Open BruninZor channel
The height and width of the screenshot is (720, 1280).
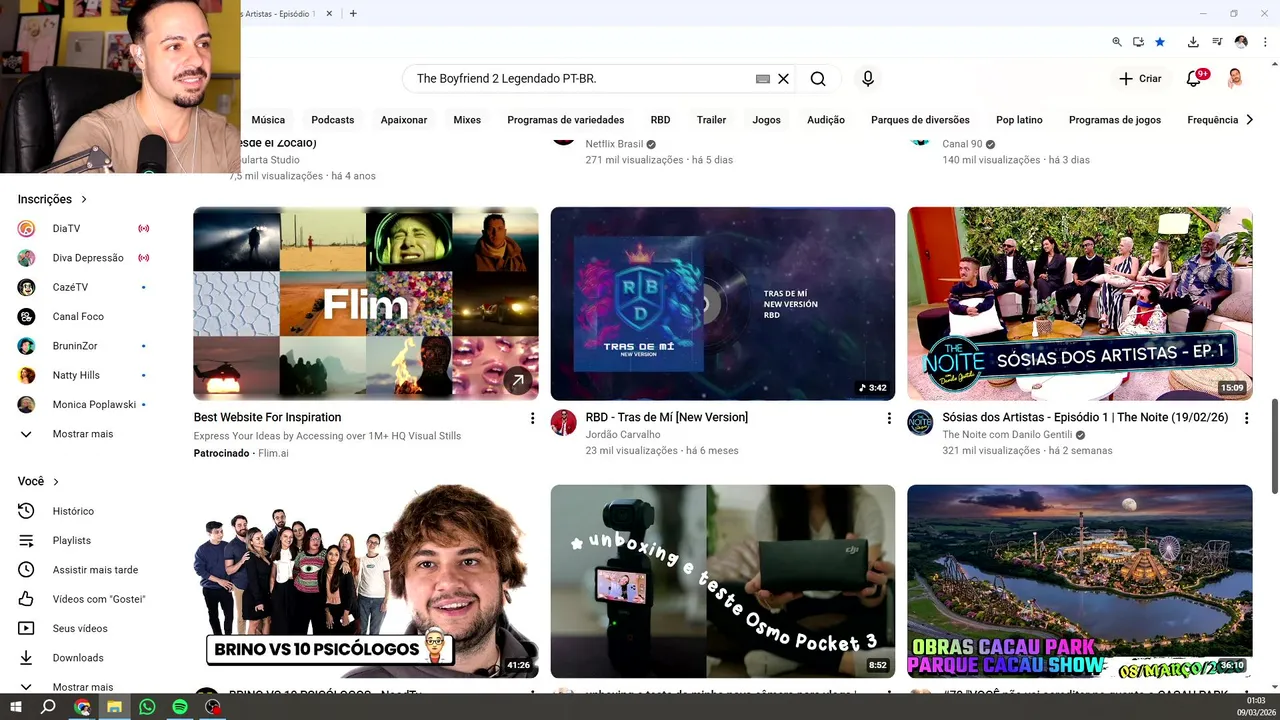[84, 346]
